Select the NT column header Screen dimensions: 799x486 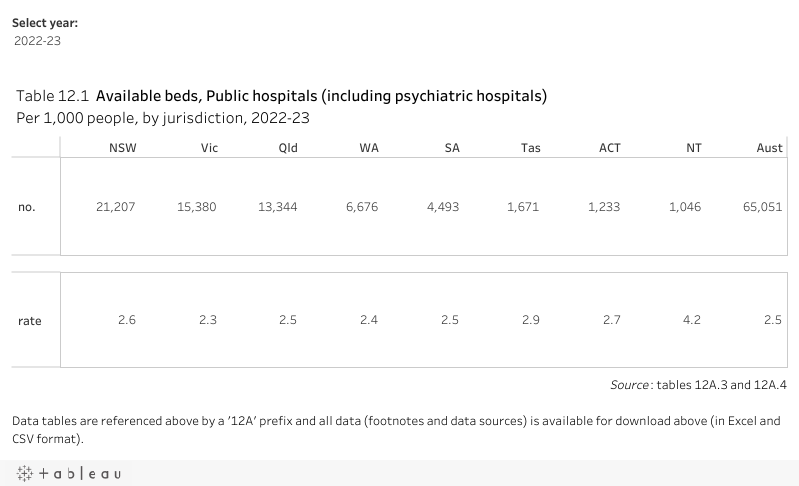click(x=694, y=148)
